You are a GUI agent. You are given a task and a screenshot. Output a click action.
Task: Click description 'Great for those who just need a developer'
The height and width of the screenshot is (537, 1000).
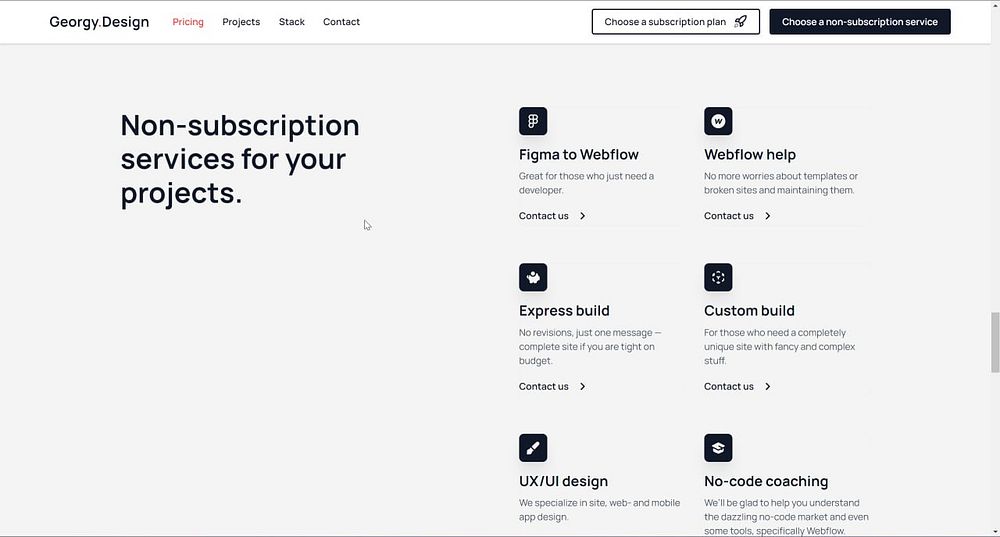point(586,183)
